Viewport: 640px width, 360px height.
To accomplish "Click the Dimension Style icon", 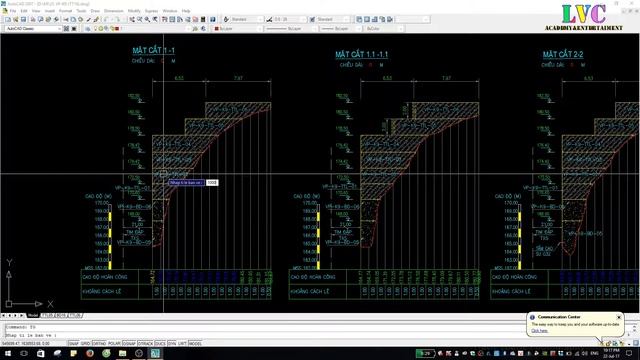I will (x=269, y=19).
